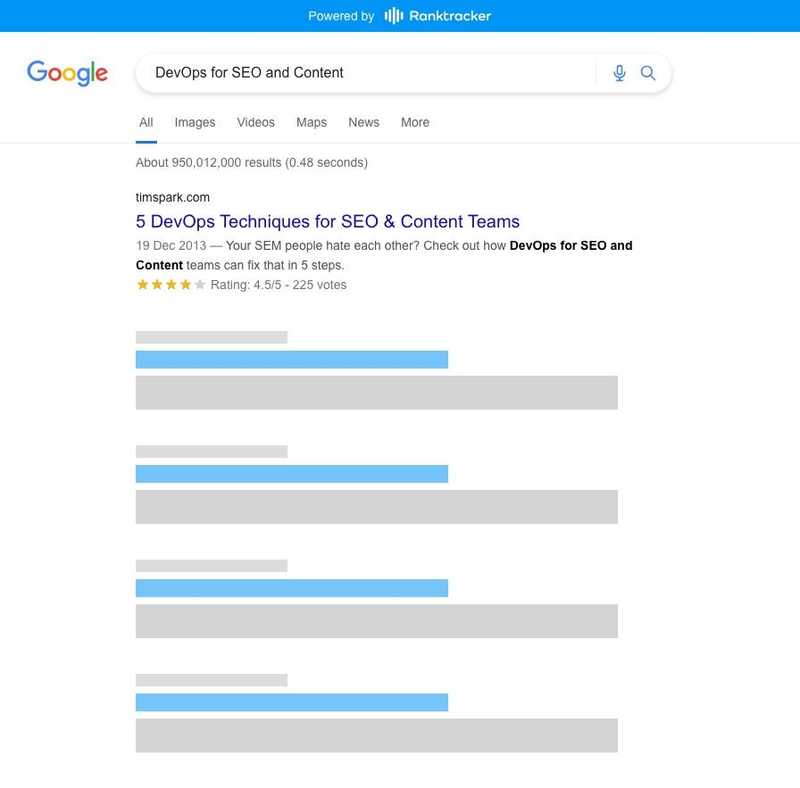Select the All tab
The width and height of the screenshot is (800, 788).
tap(146, 122)
